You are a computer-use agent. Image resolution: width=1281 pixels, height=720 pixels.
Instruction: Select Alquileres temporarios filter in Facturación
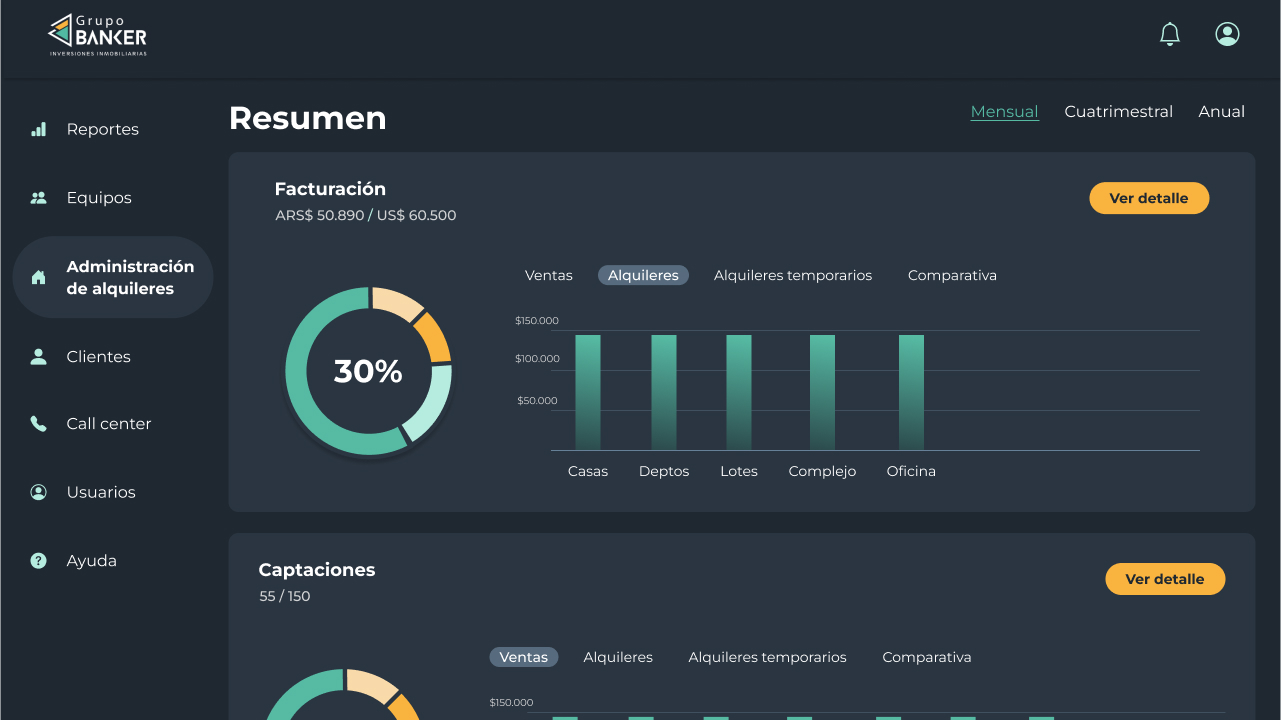[x=792, y=275]
